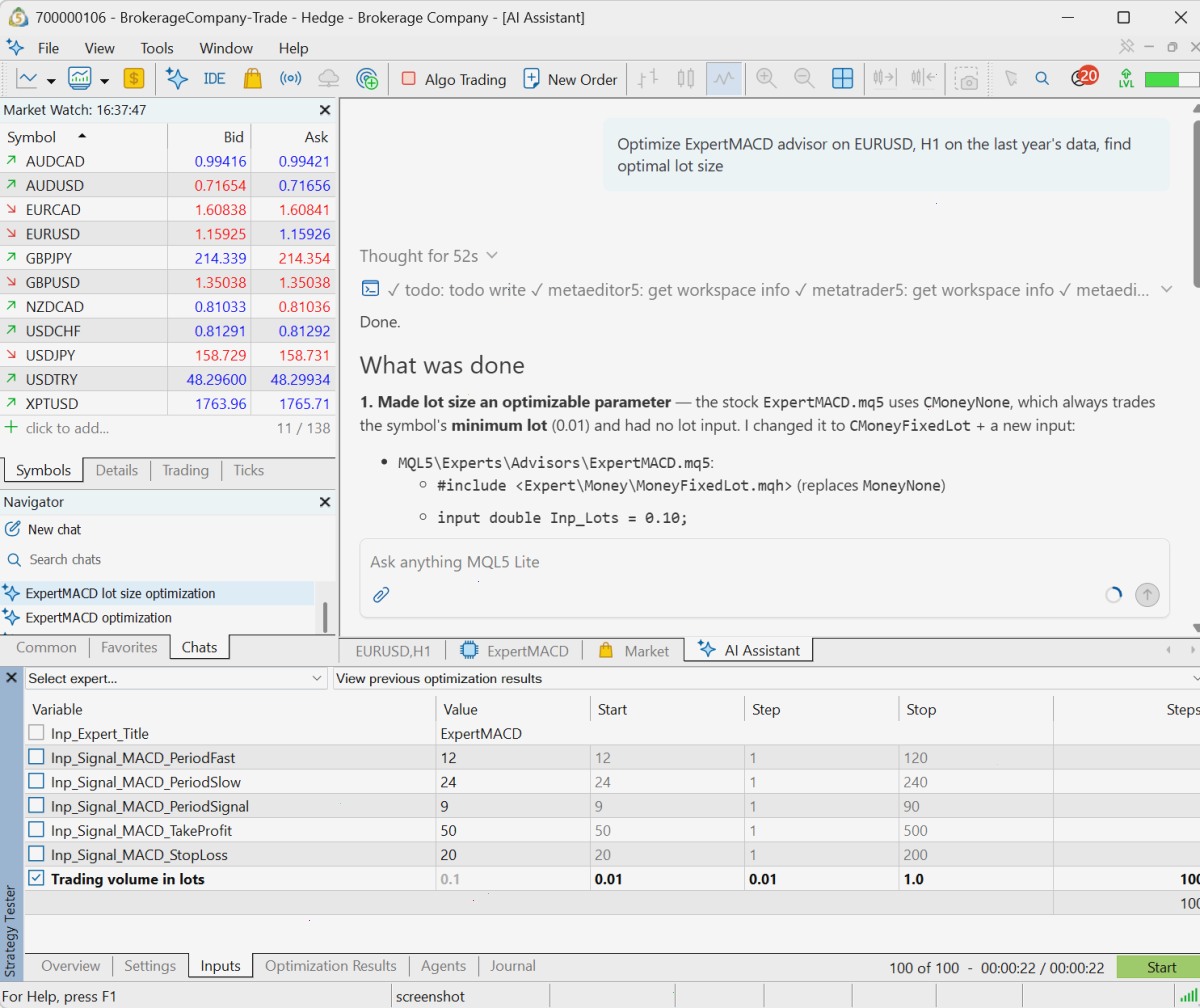Screen dimensions: 1200x1008
Task: Tile chart windows with grid icon
Action: point(842,79)
